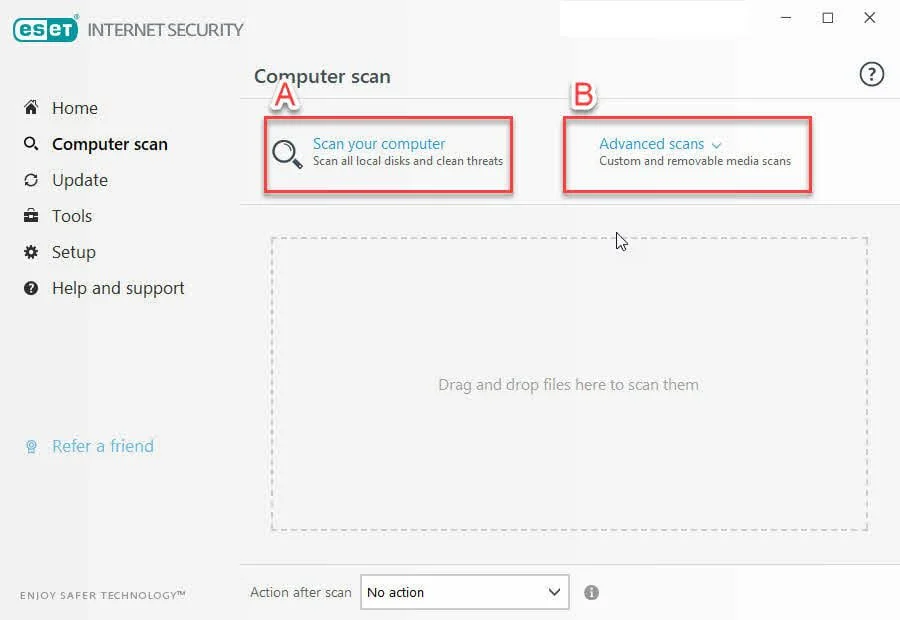Click the Home house icon

[x=31, y=108]
